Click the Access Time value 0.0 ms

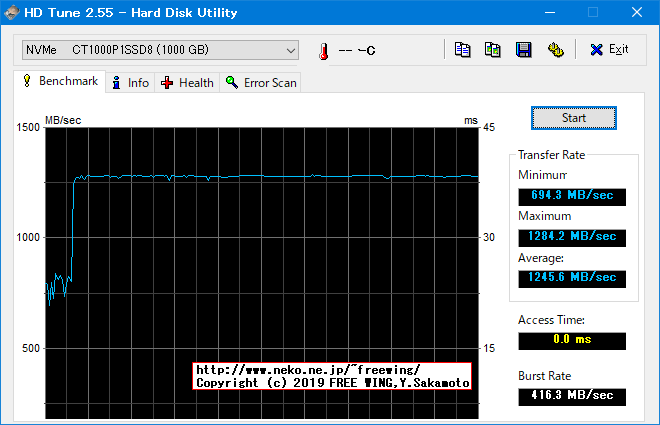[572, 340]
